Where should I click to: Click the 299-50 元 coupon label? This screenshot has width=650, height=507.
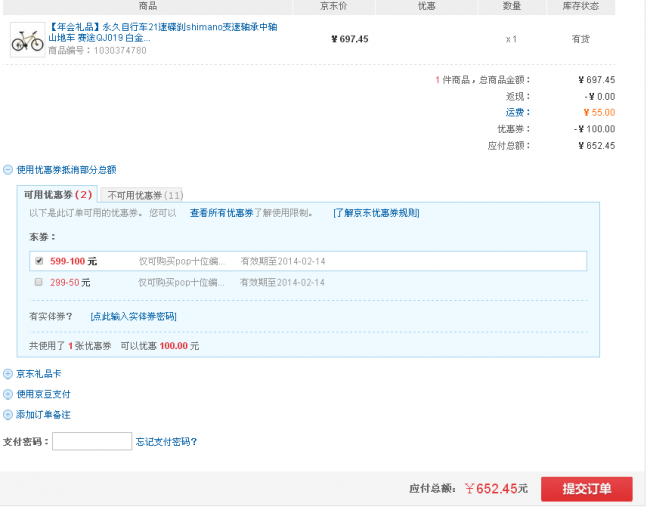pyautogui.click(x=70, y=283)
